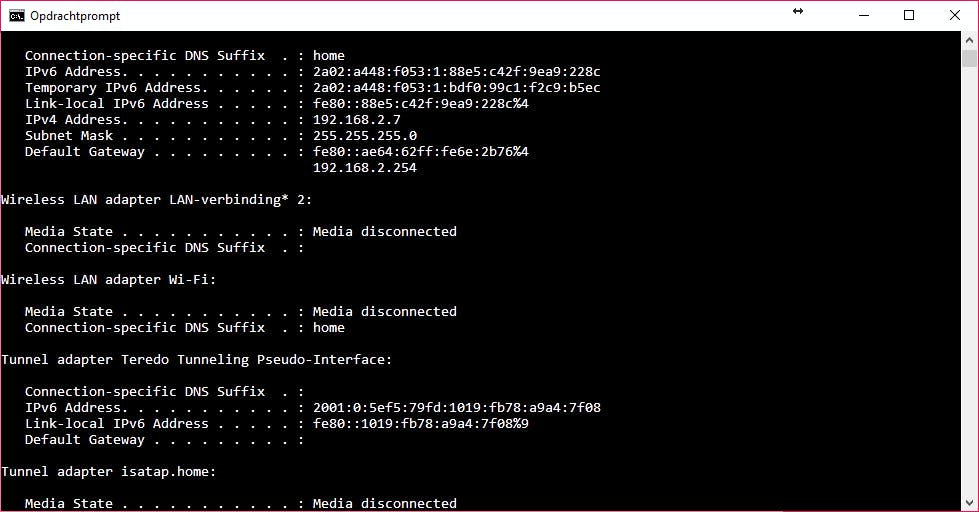Image resolution: width=979 pixels, height=512 pixels.
Task: Click the scrollbar up arrow
Action: coord(969,39)
